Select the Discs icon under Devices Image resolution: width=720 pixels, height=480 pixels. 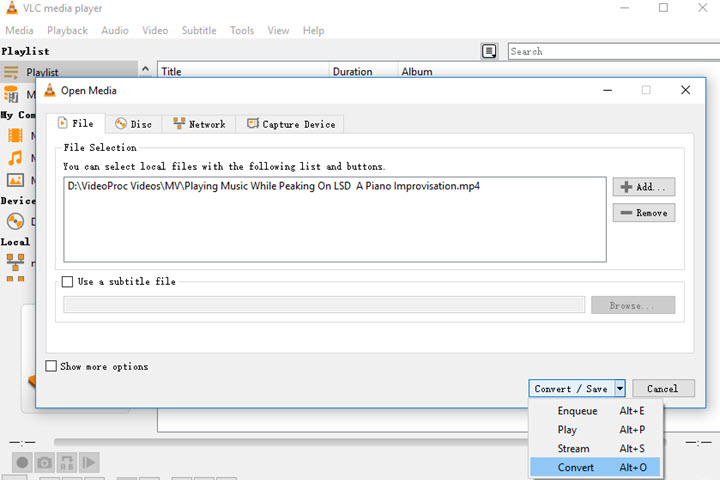click(x=15, y=221)
